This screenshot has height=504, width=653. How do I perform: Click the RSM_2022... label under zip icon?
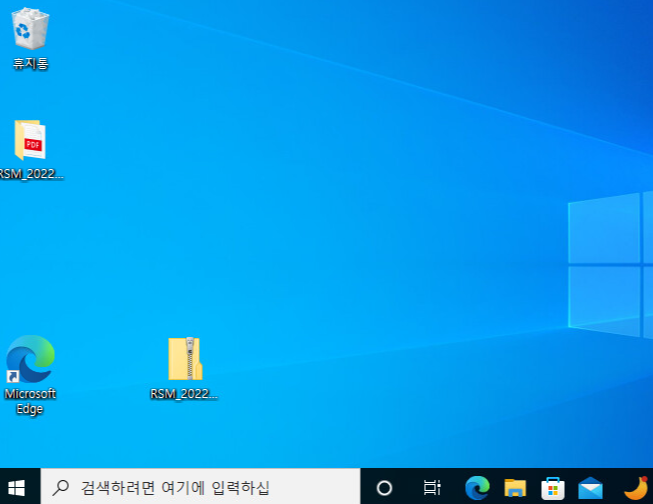[x=184, y=394]
